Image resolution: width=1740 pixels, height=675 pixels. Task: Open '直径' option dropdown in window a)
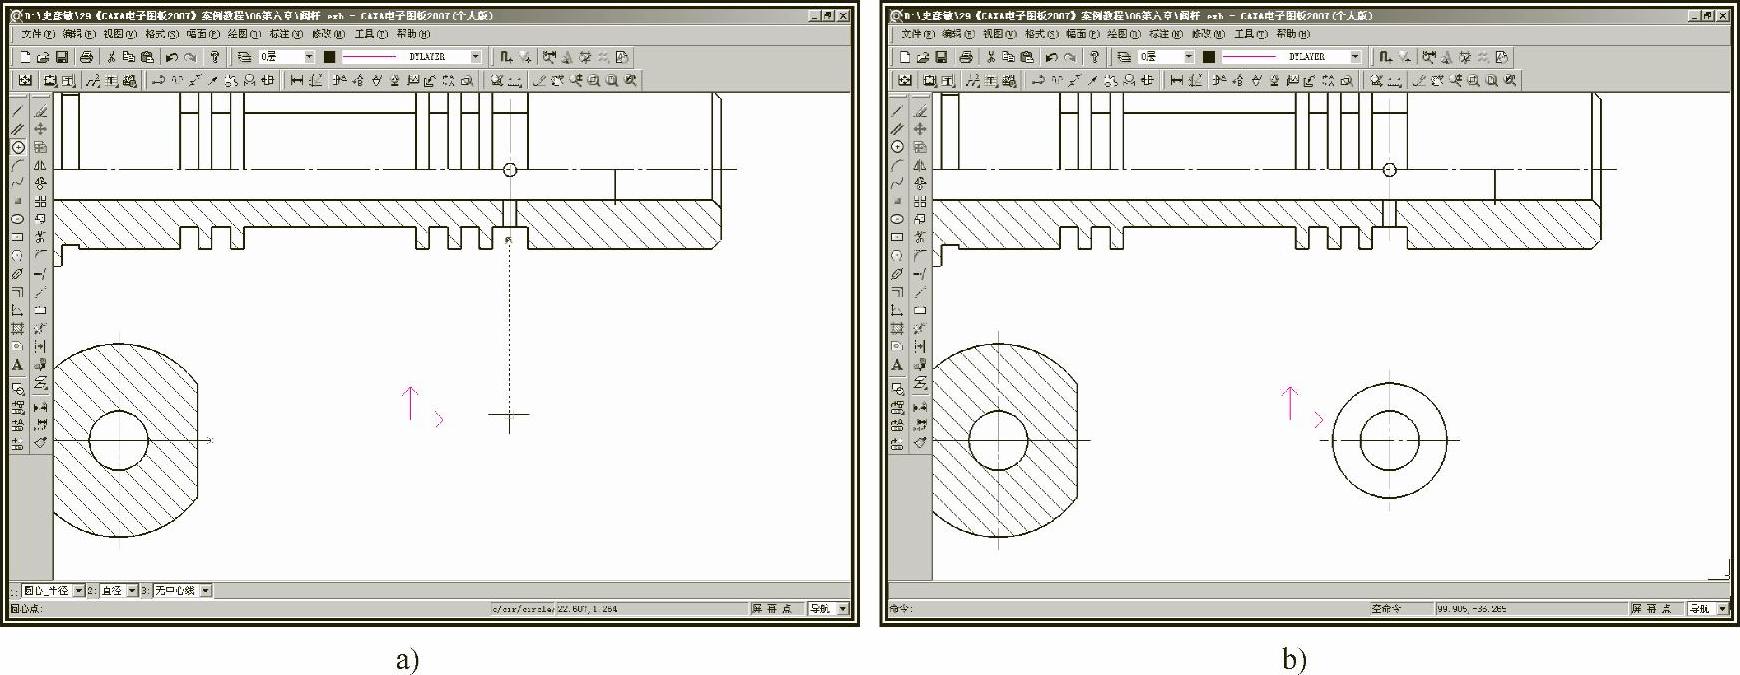132,591
